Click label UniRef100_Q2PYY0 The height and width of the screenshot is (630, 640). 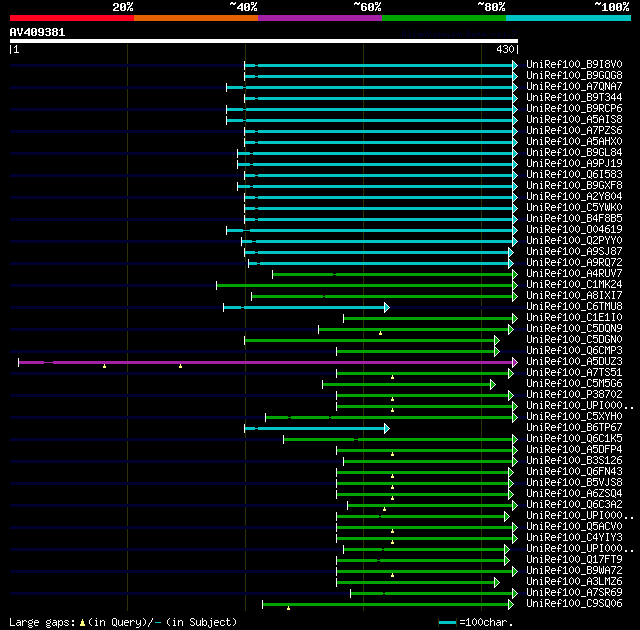pos(574,241)
